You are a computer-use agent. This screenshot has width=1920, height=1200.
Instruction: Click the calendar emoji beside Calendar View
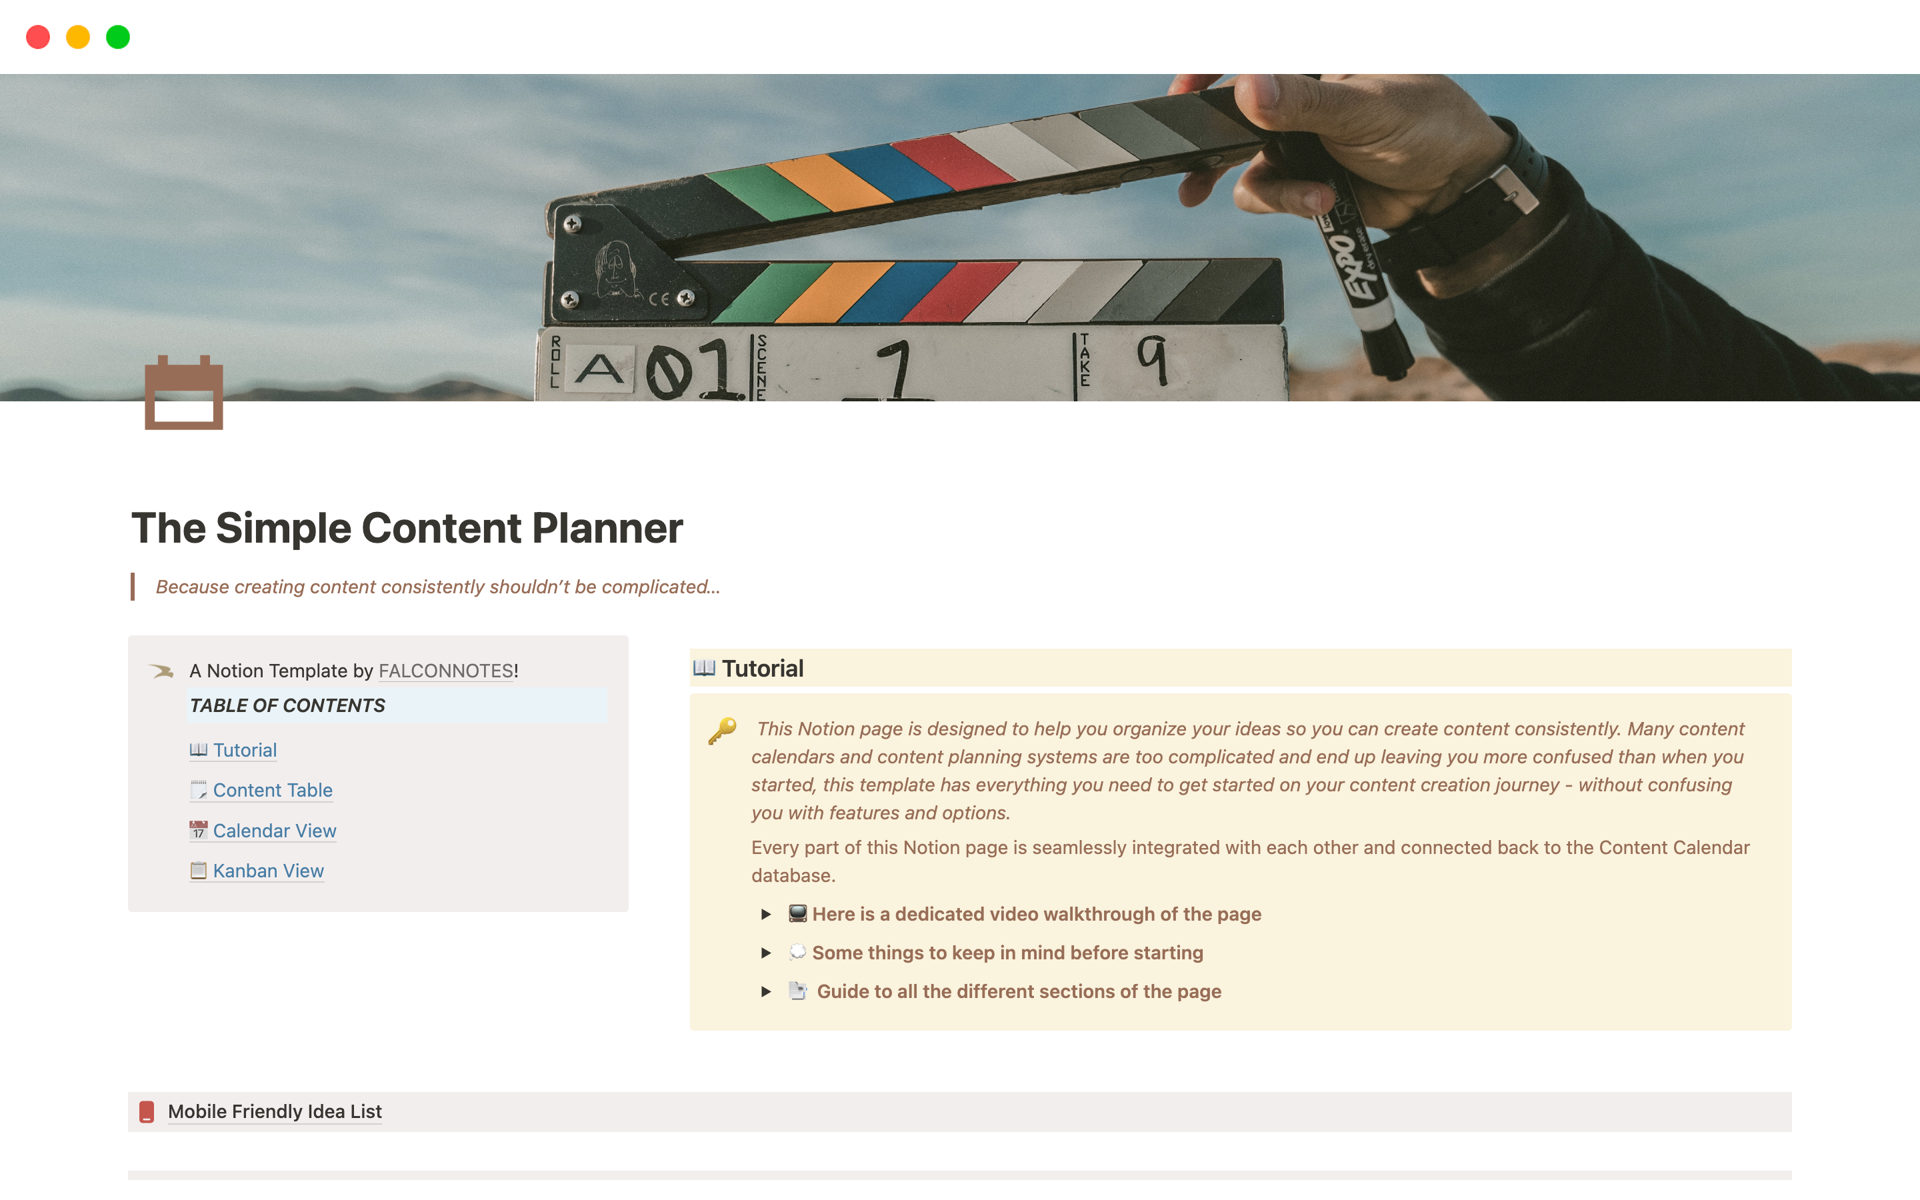coord(198,830)
